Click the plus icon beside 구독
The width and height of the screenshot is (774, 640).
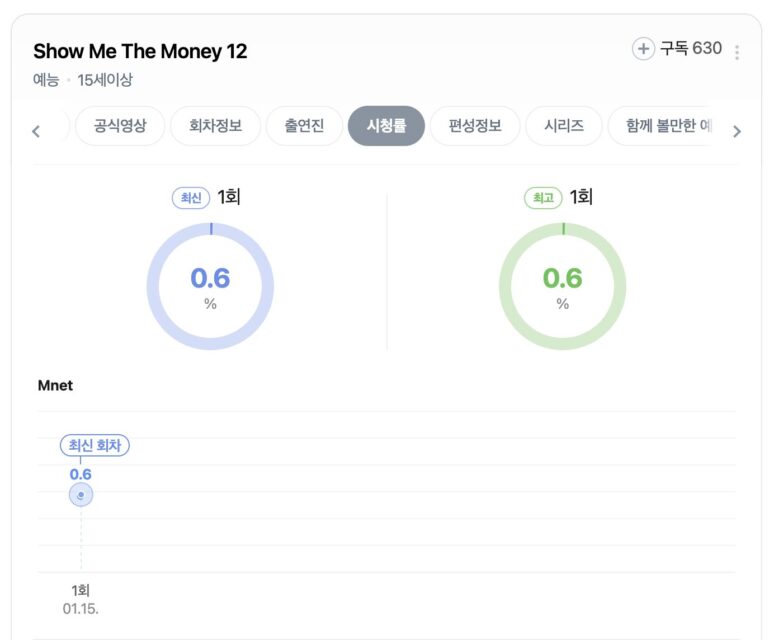(643, 48)
